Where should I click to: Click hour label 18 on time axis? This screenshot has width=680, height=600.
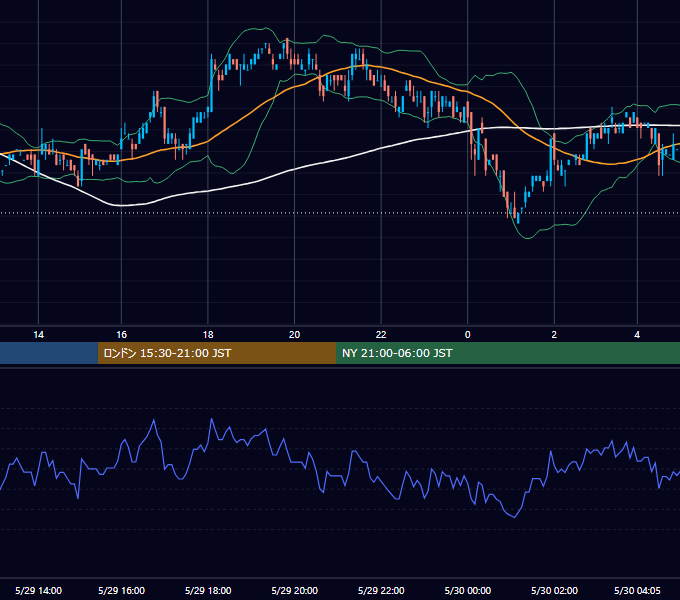[208, 335]
